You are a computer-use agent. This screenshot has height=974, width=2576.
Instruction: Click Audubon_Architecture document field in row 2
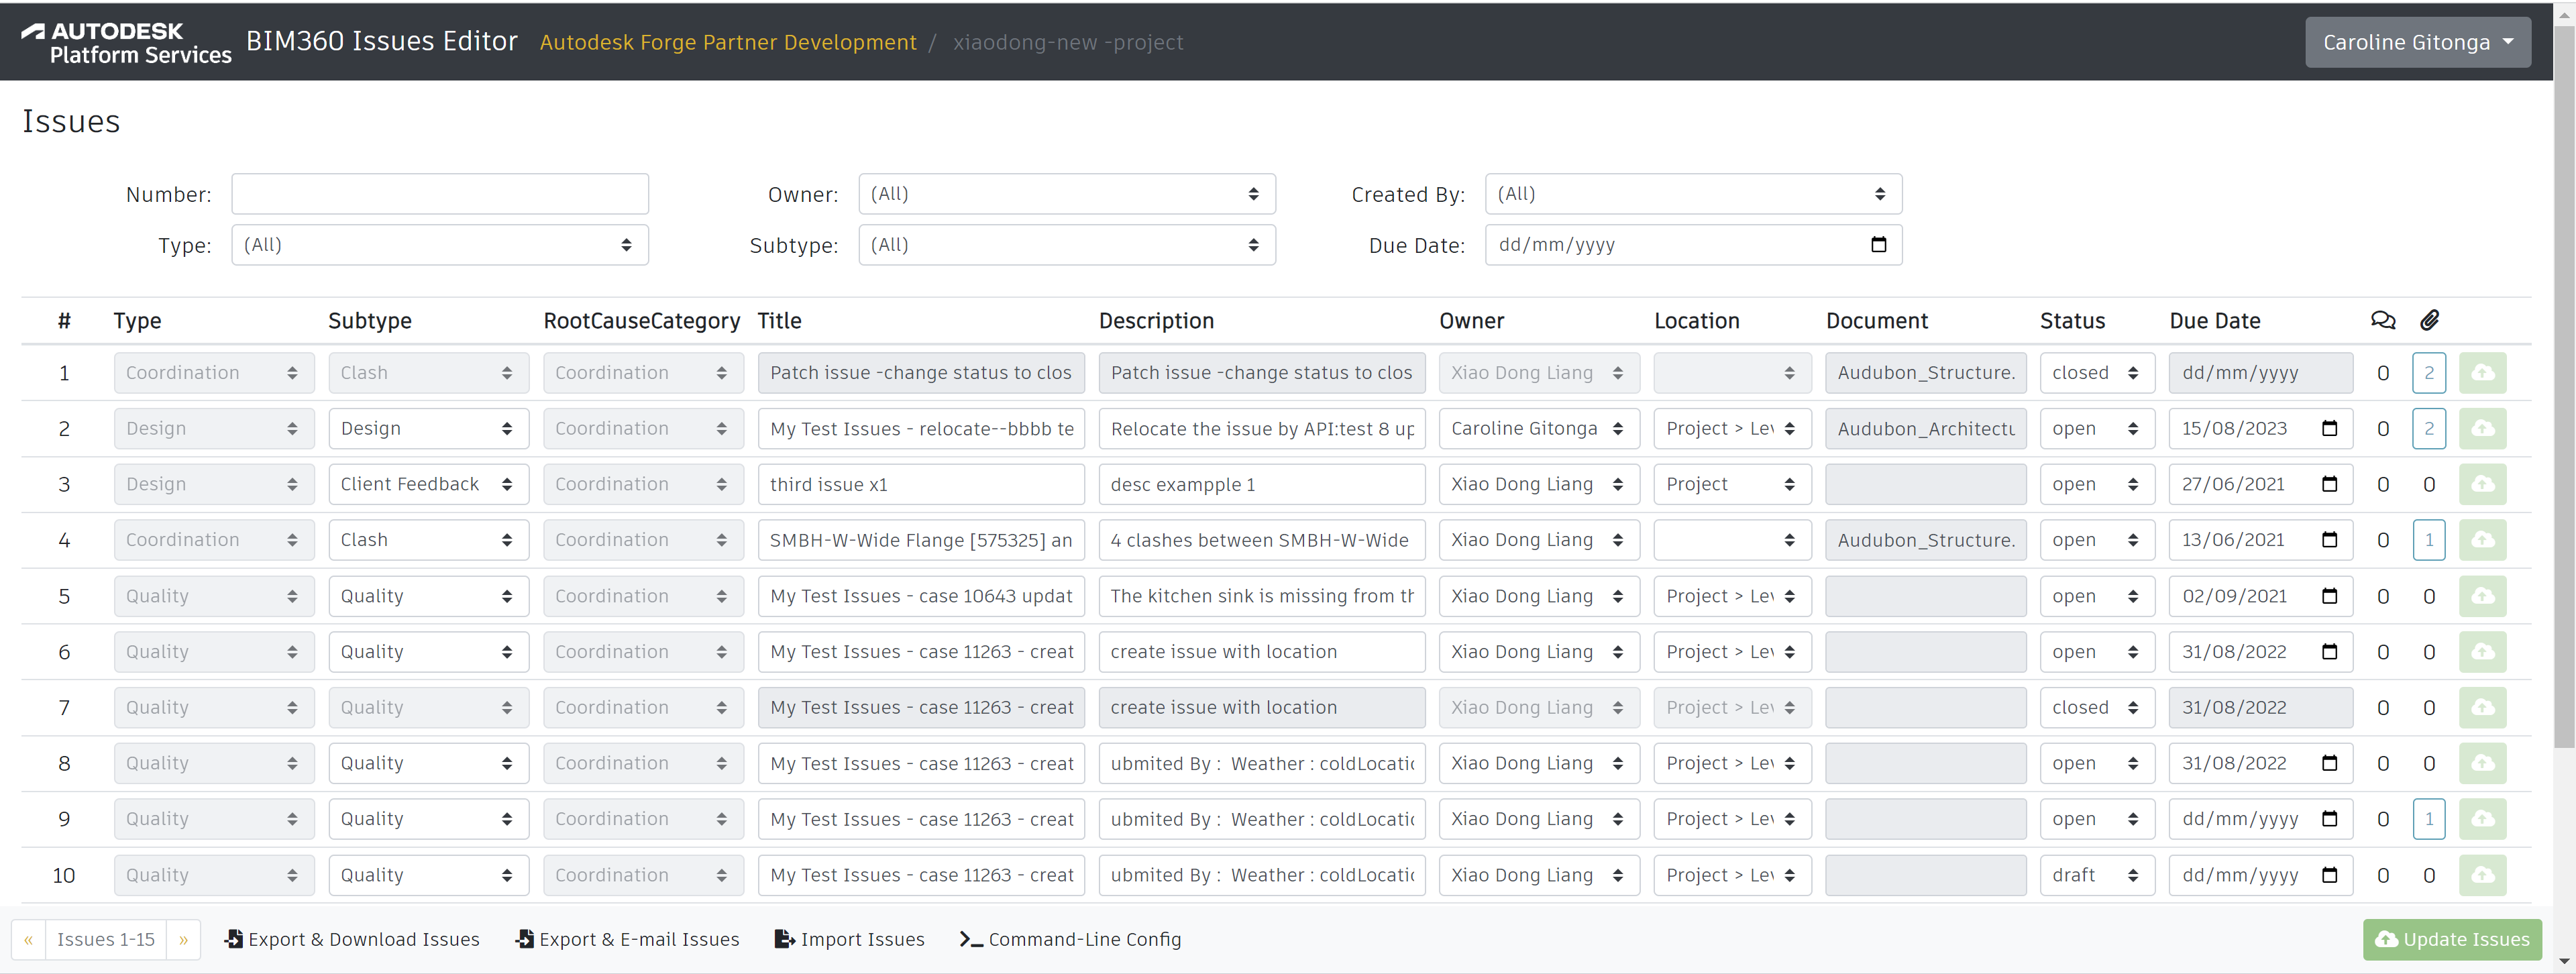pyautogui.click(x=1926, y=429)
